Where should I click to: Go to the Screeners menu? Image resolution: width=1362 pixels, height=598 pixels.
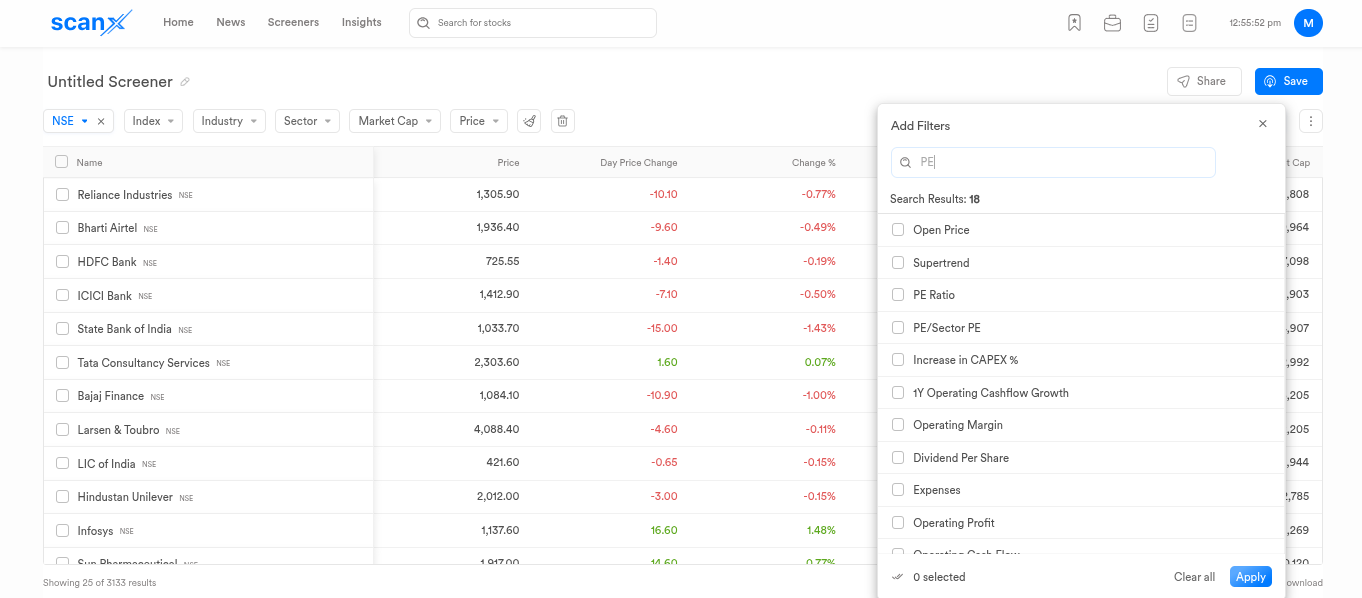pyautogui.click(x=293, y=22)
